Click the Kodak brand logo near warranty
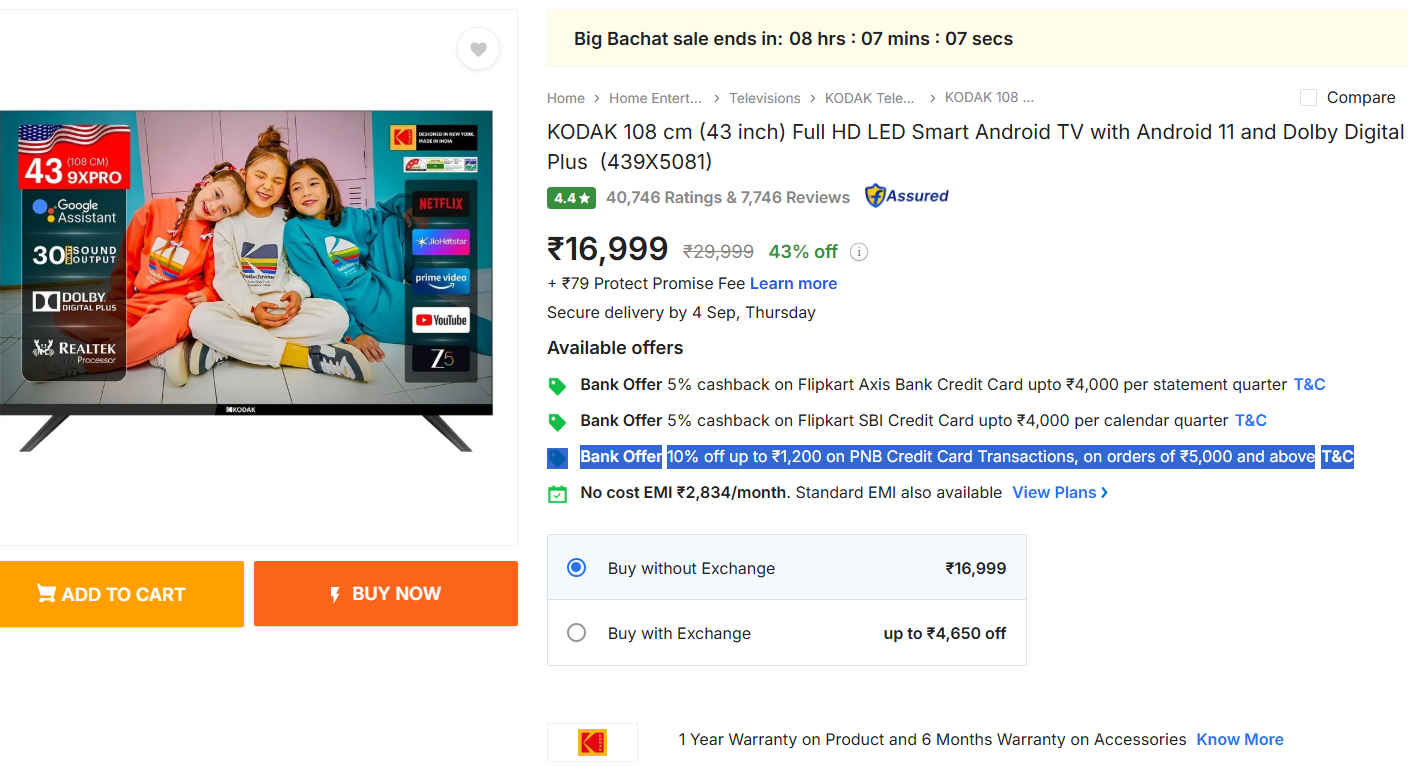The width and height of the screenshot is (1408, 779). pyautogui.click(x=592, y=742)
